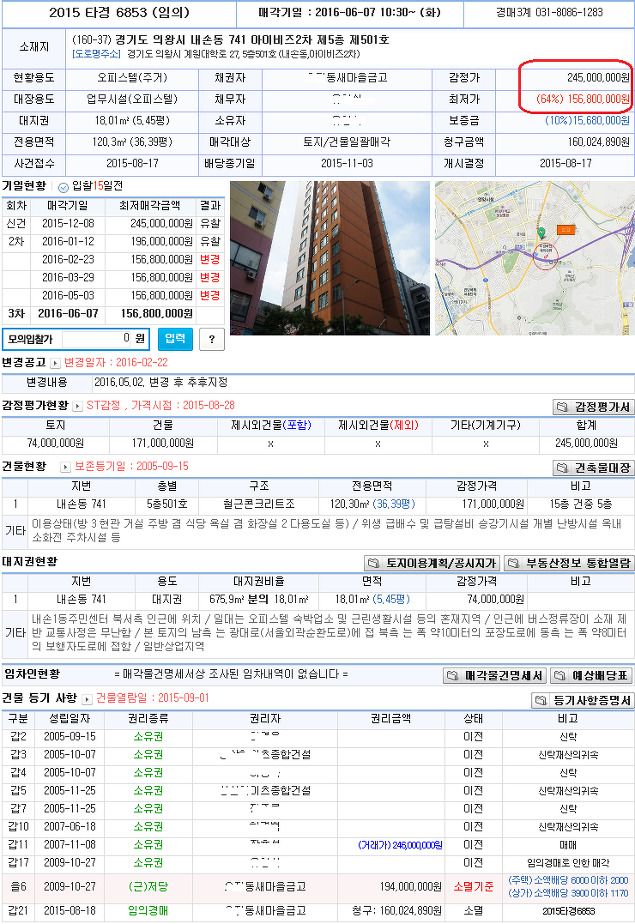635x924 pixels.
Task: Click the icon on 건축물대장 button
Action: click(x=563, y=468)
